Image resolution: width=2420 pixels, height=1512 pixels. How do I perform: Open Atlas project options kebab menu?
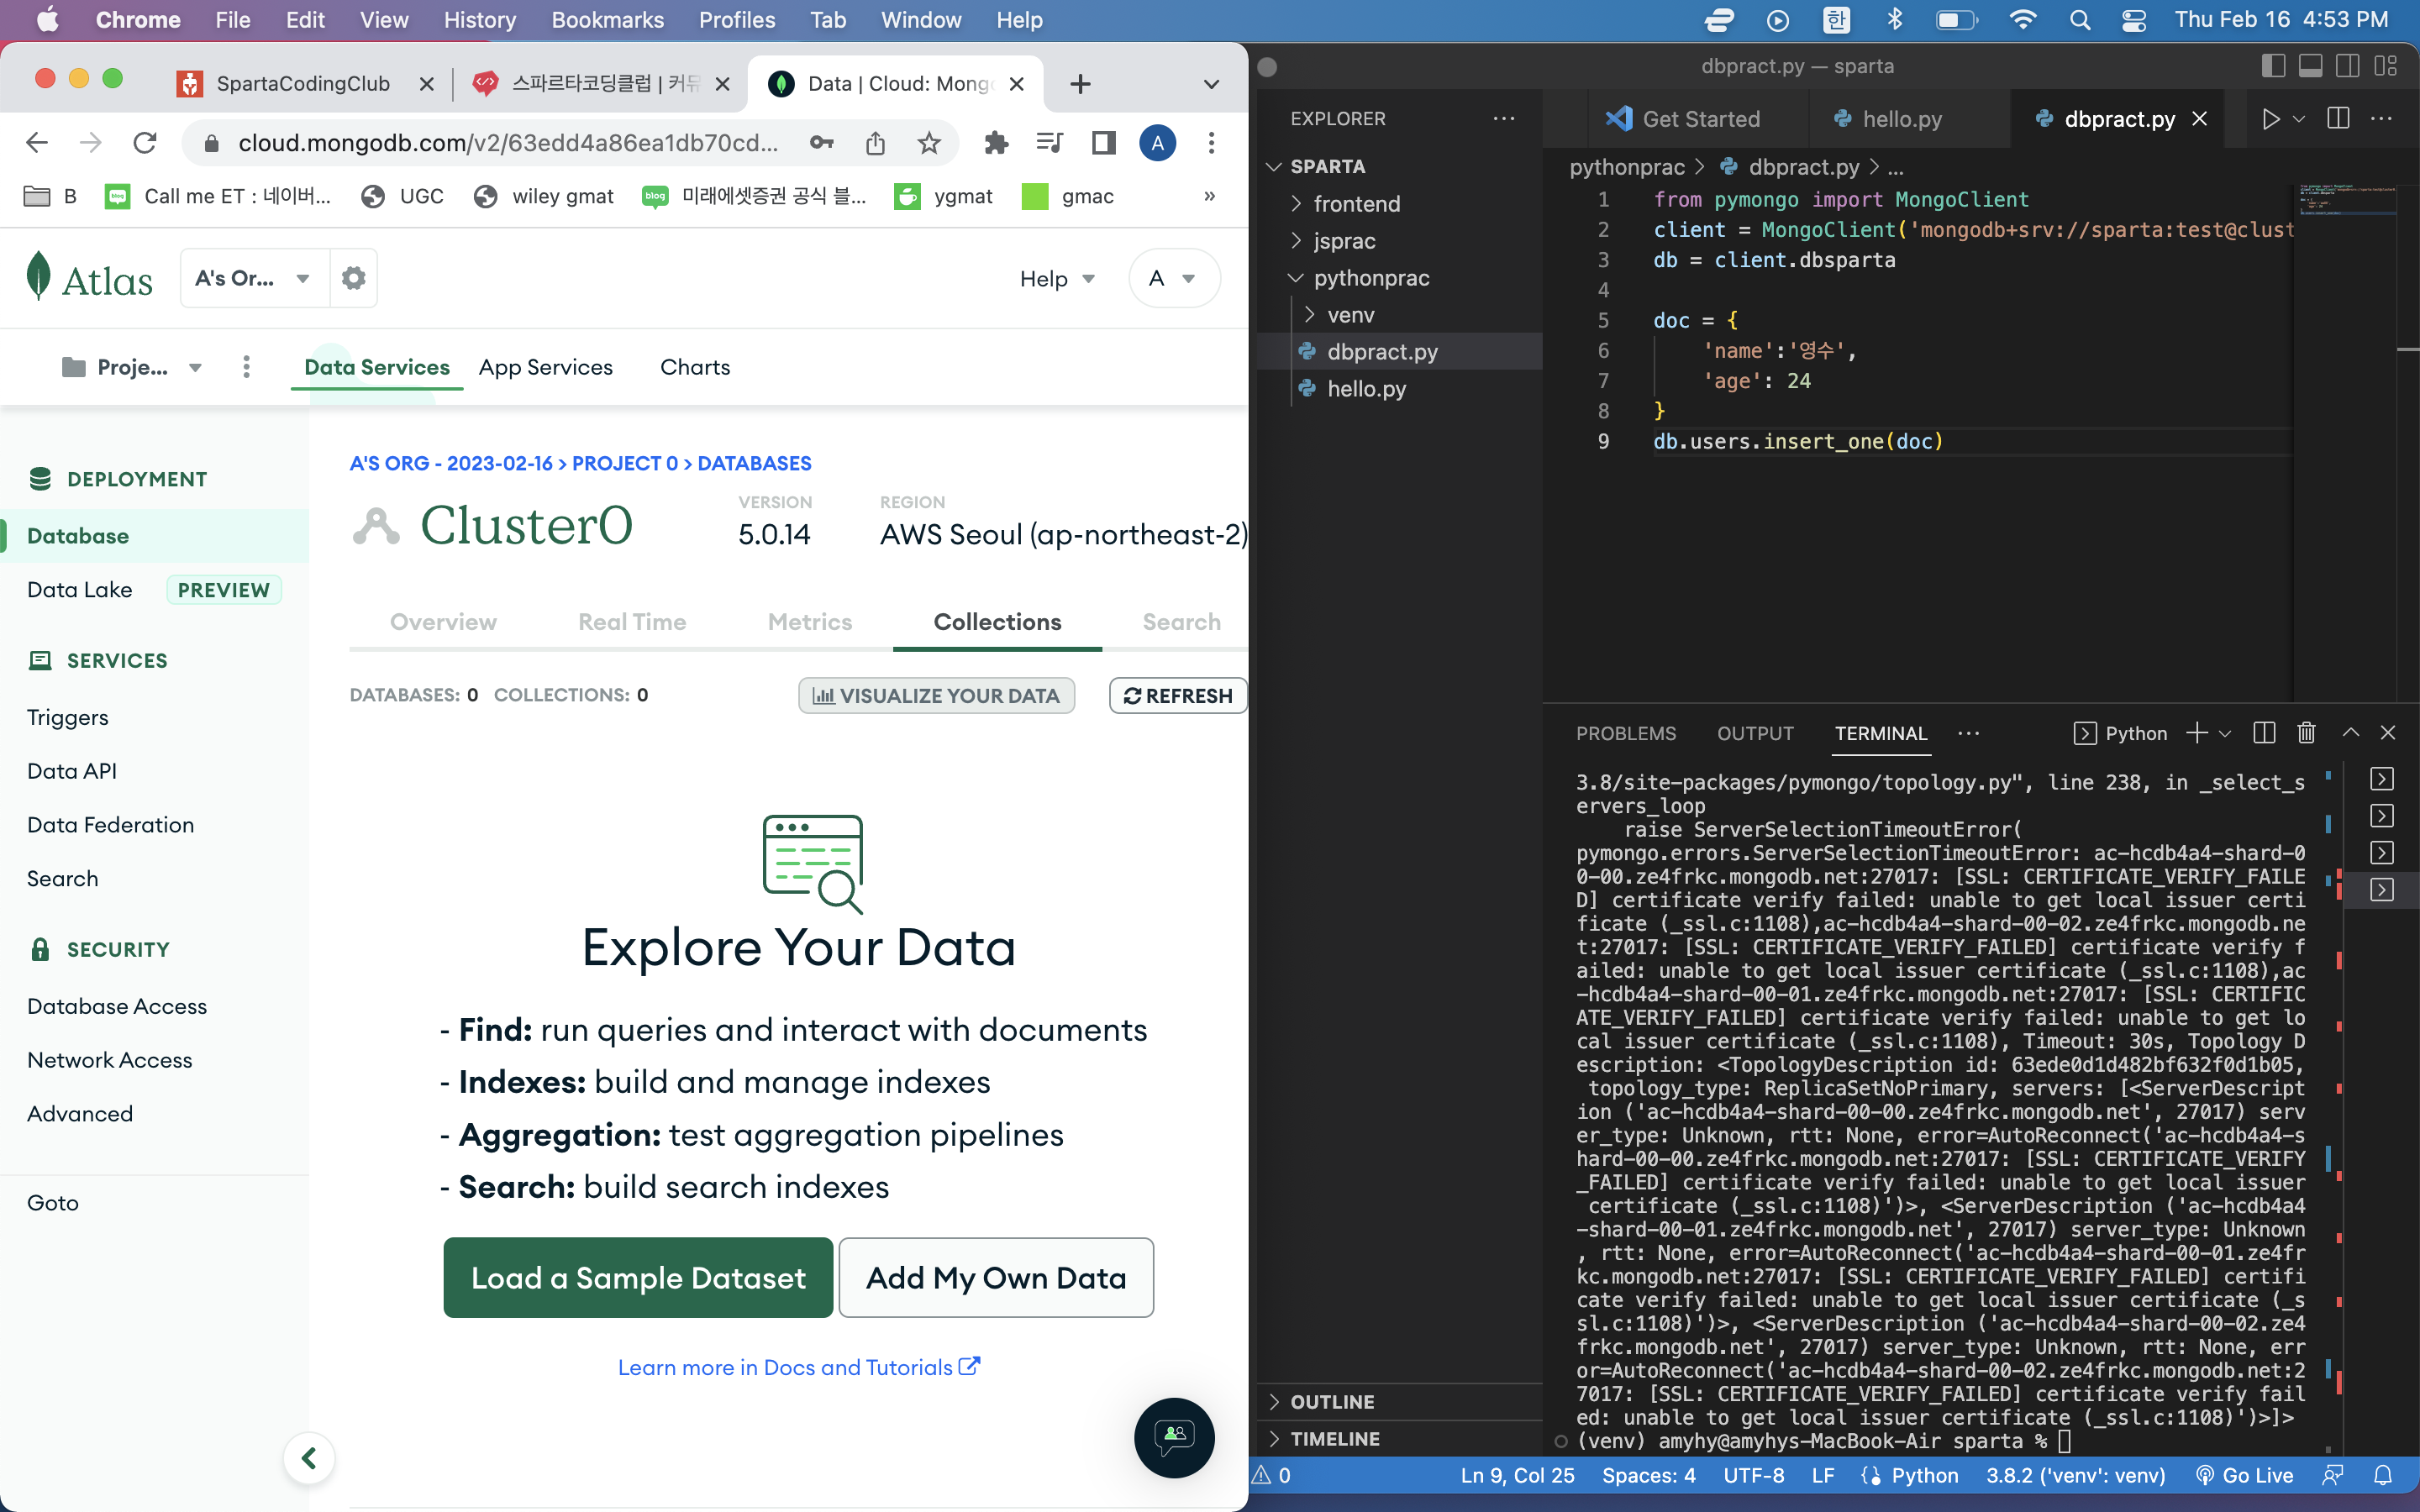point(246,367)
